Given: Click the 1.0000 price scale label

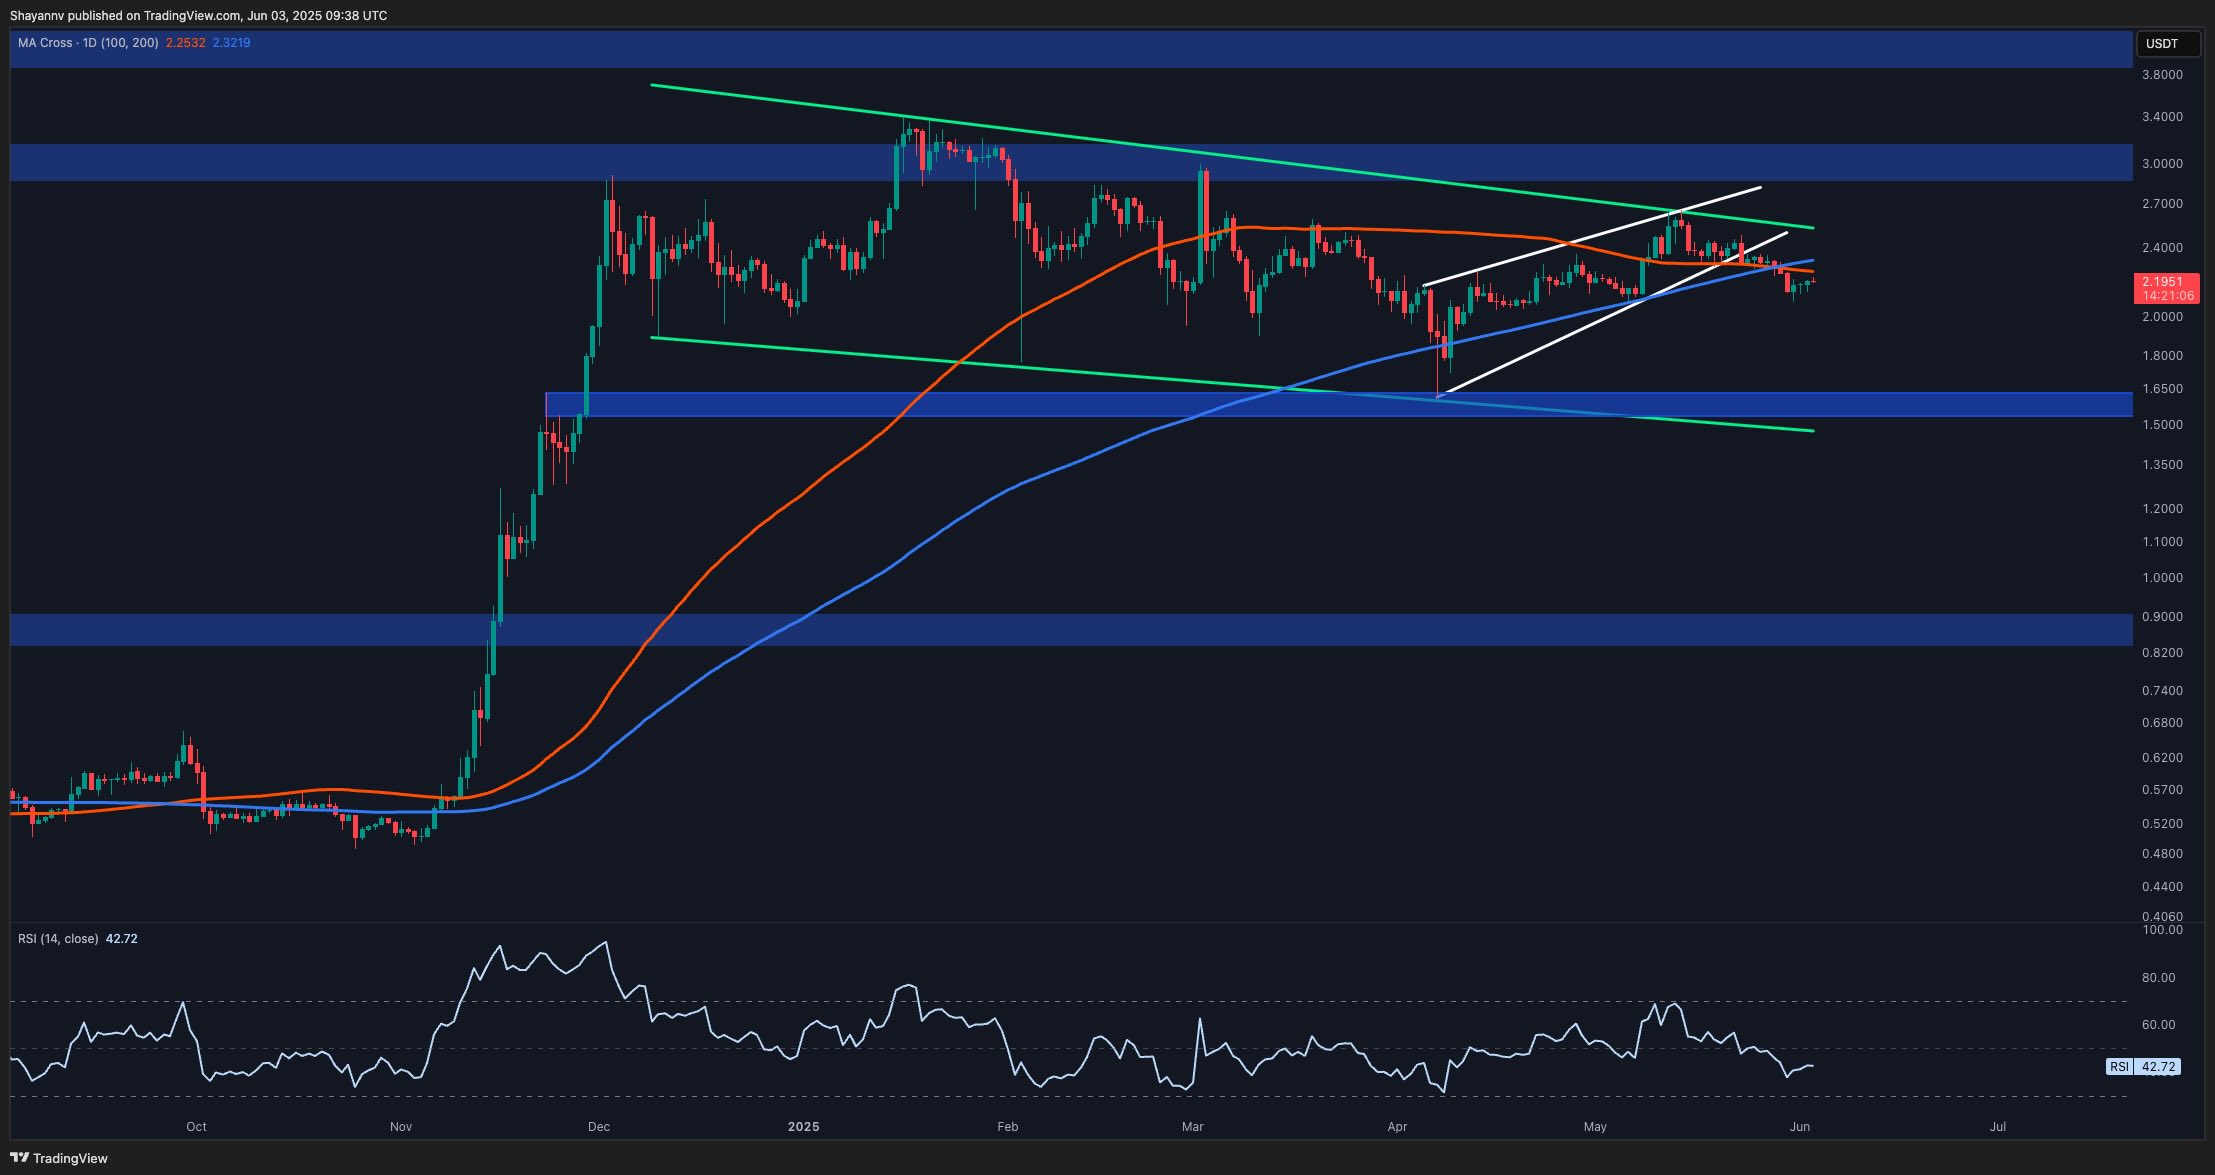Looking at the screenshot, I should 2161,578.
